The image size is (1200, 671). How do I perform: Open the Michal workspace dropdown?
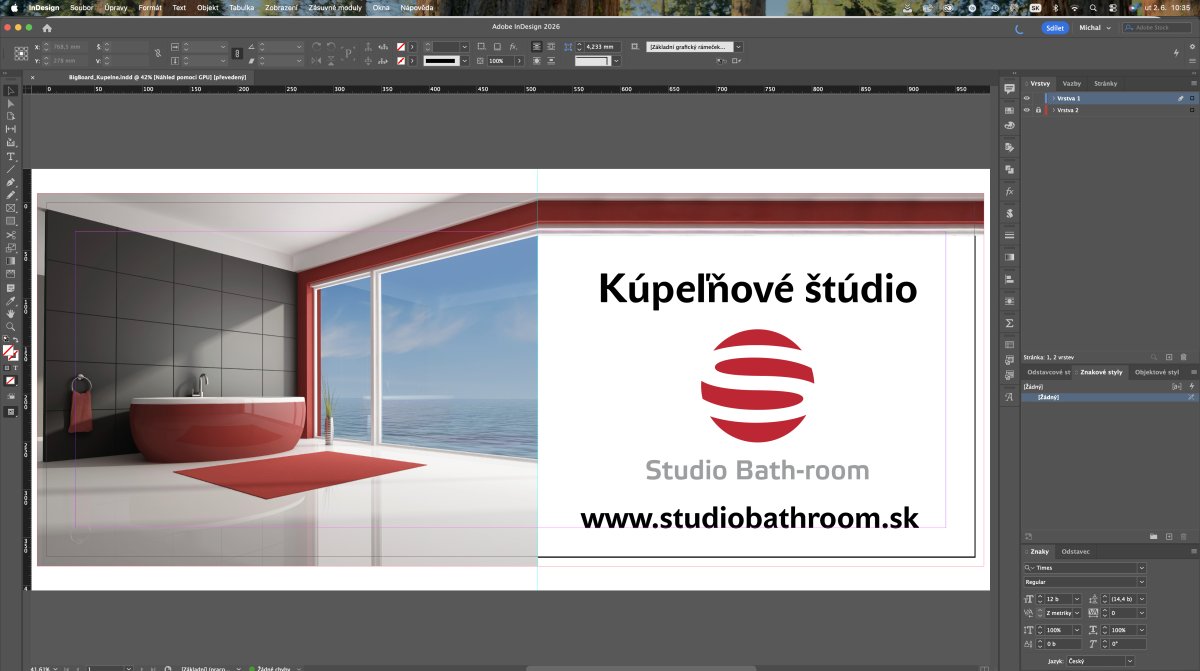tap(1094, 28)
